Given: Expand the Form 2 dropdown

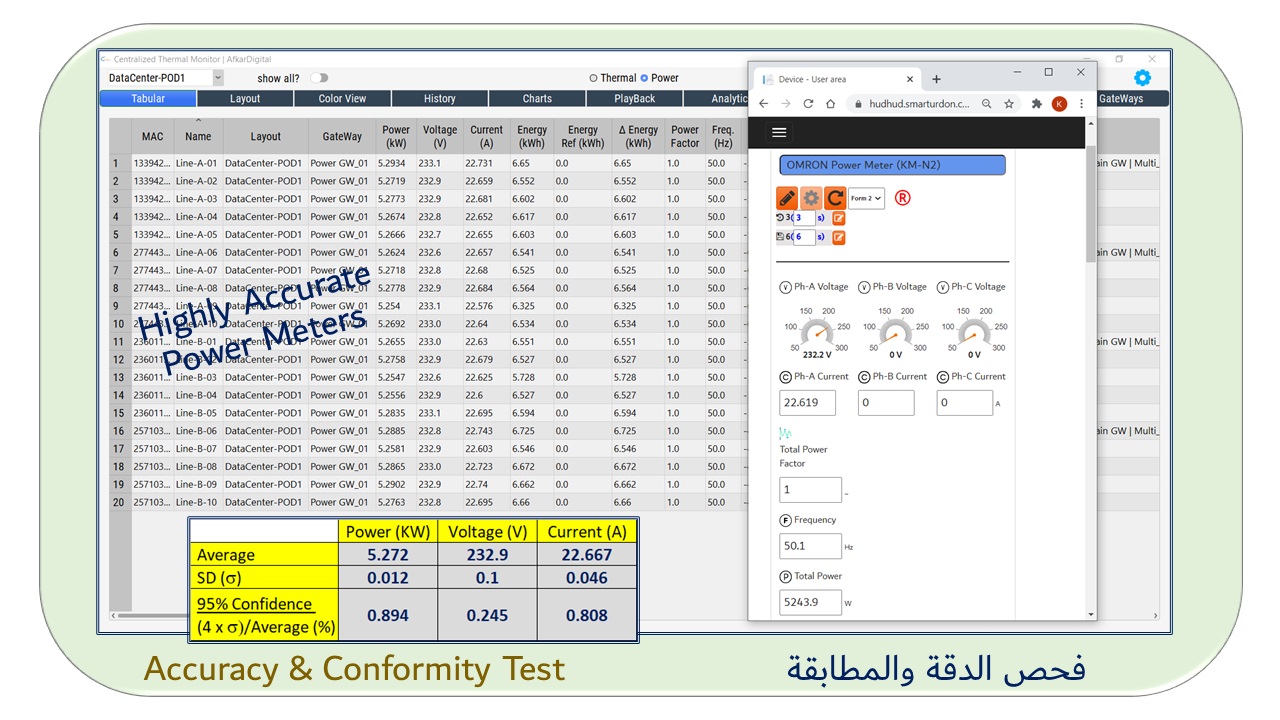Looking at the screenshot, I should (x=866, y=198).
